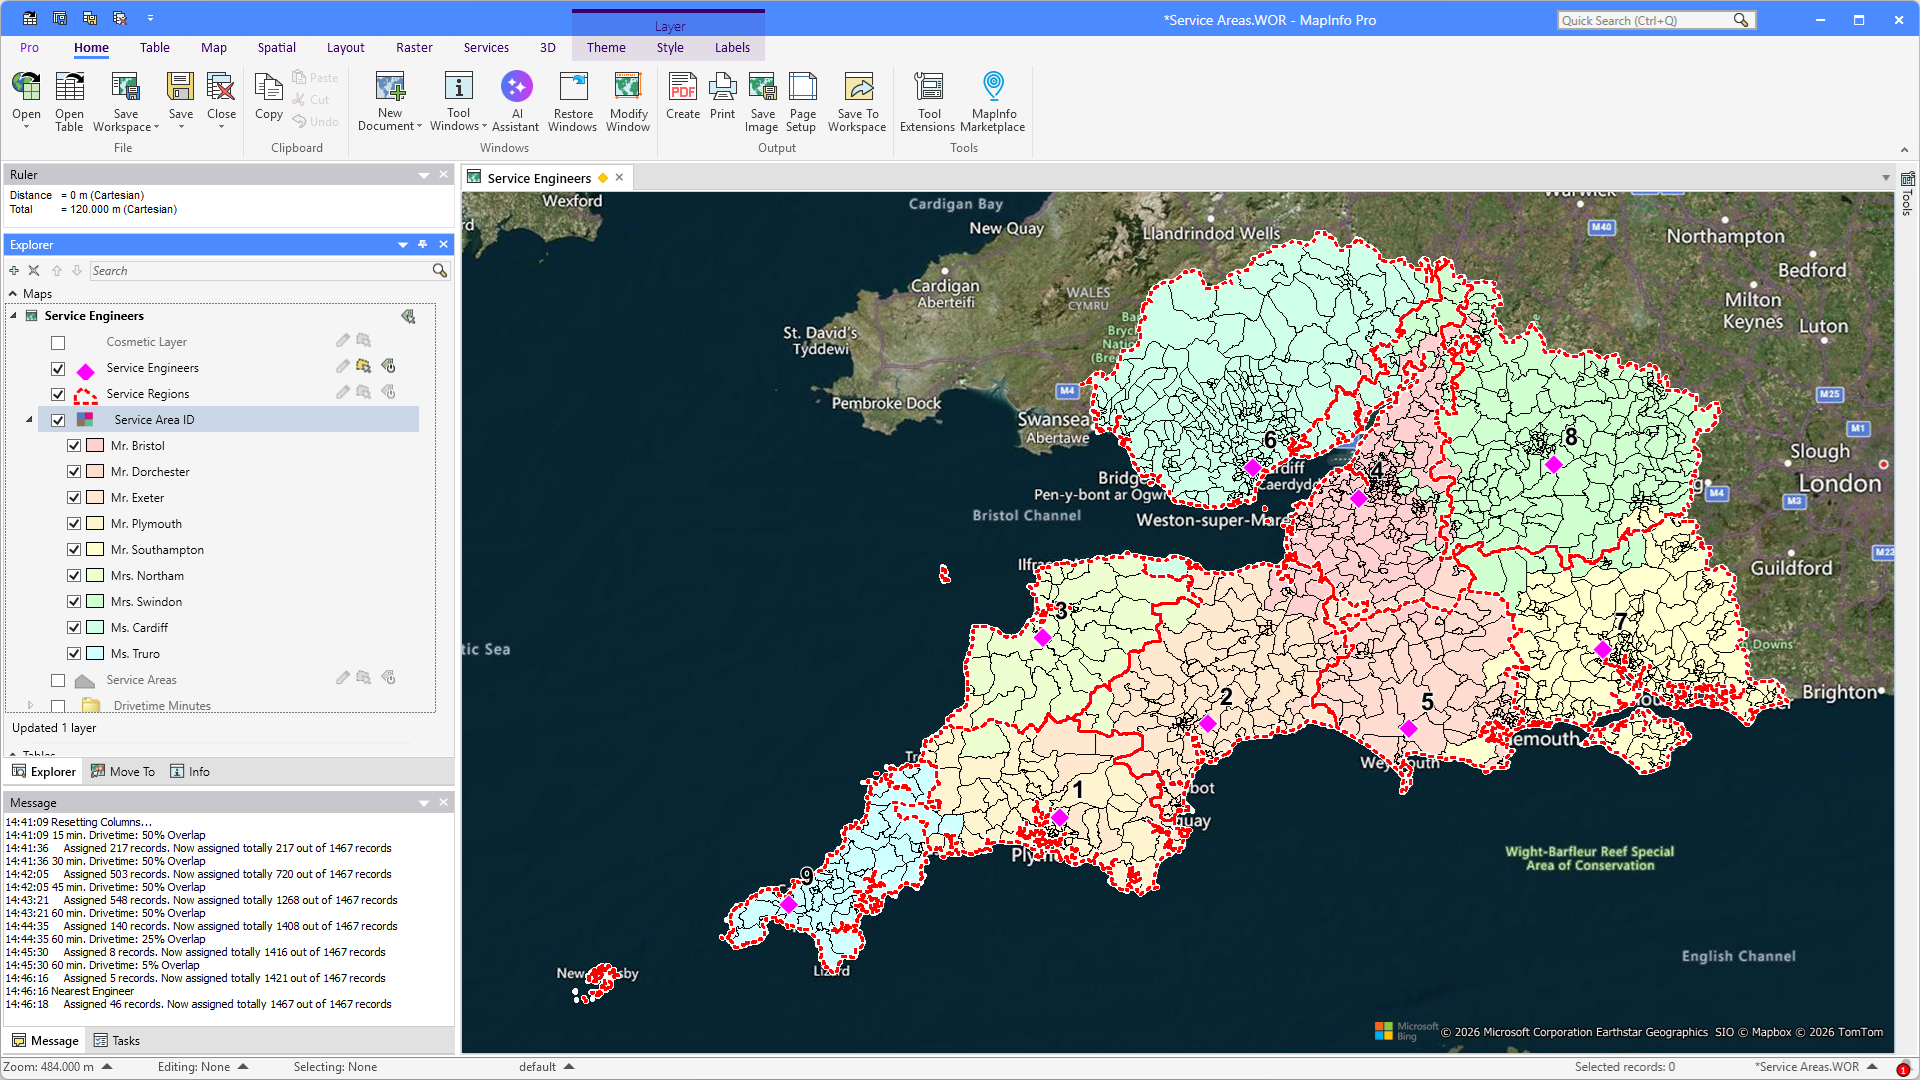Image resolution: width=1920 pixels, height=1080 pixels.
Task: Click the map options icon on Service Engineers map row
Action: (408, 316)
